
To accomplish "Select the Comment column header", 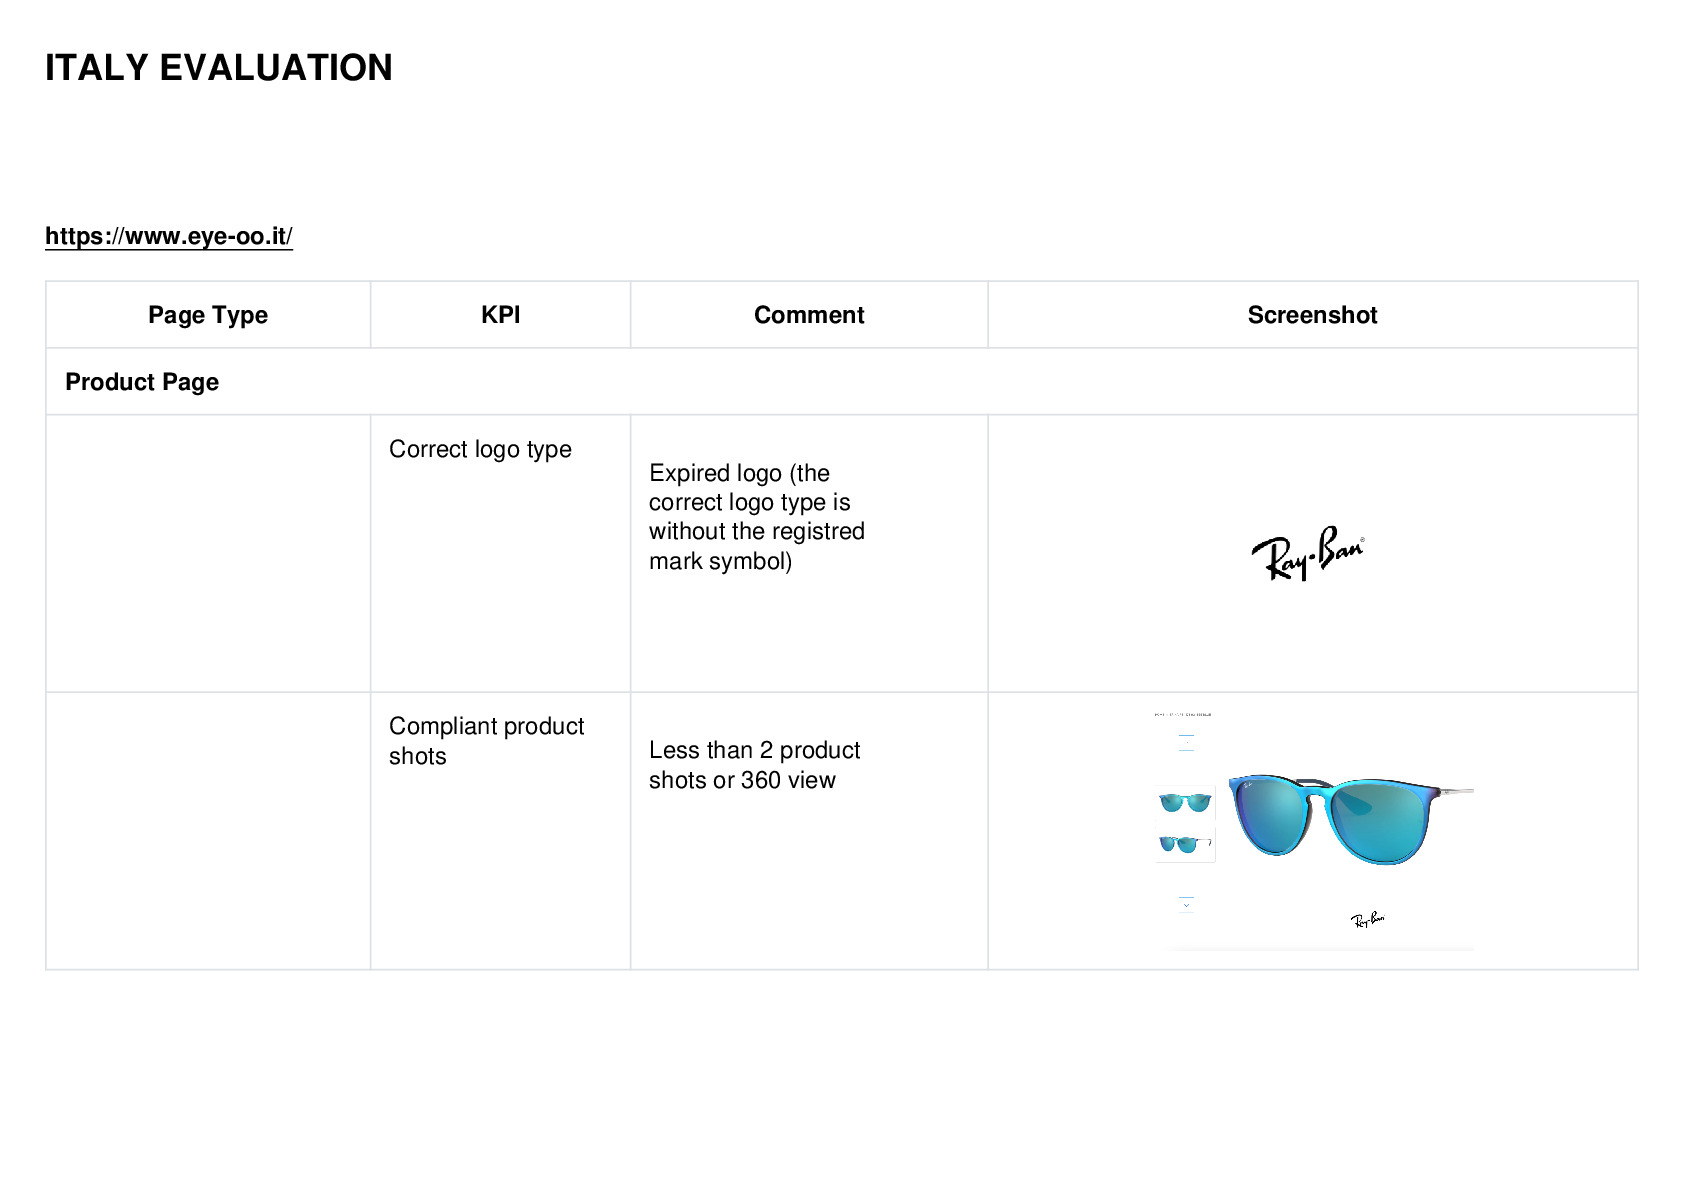I will (x=809, y=315).
